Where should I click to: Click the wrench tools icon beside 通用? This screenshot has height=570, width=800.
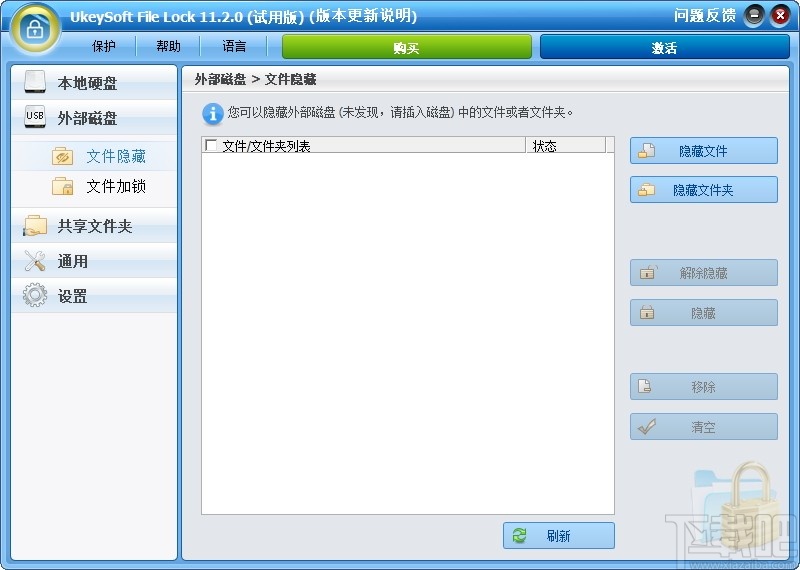click(35, 261)
